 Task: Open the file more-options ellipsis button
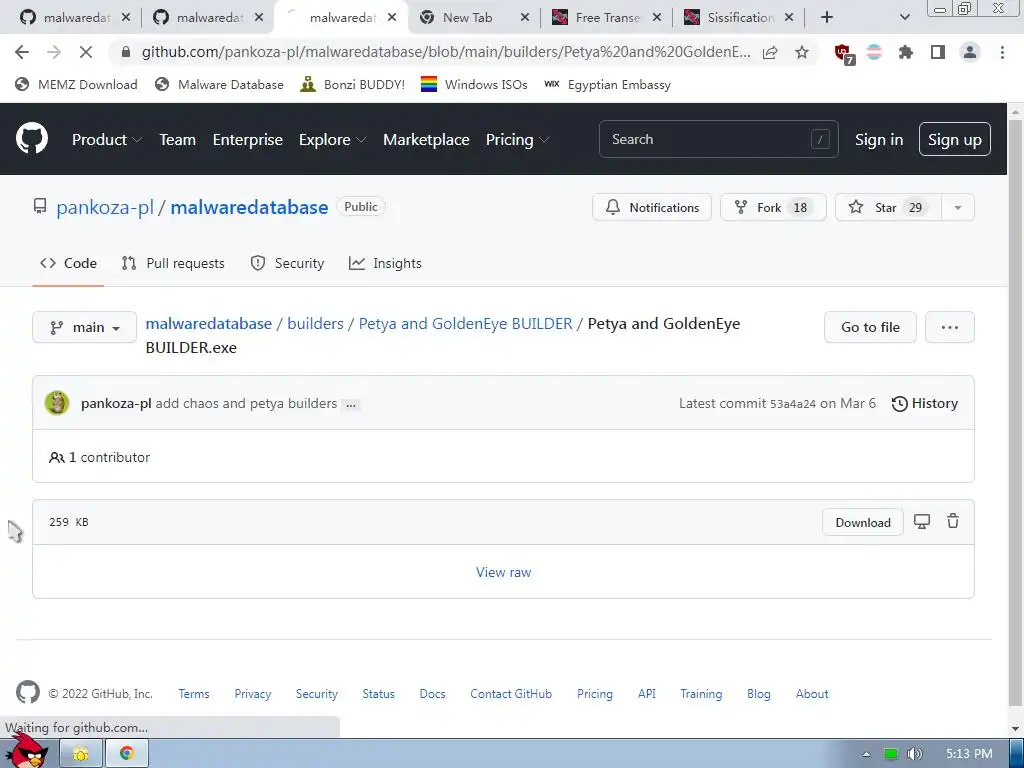(x=950, y=327)
